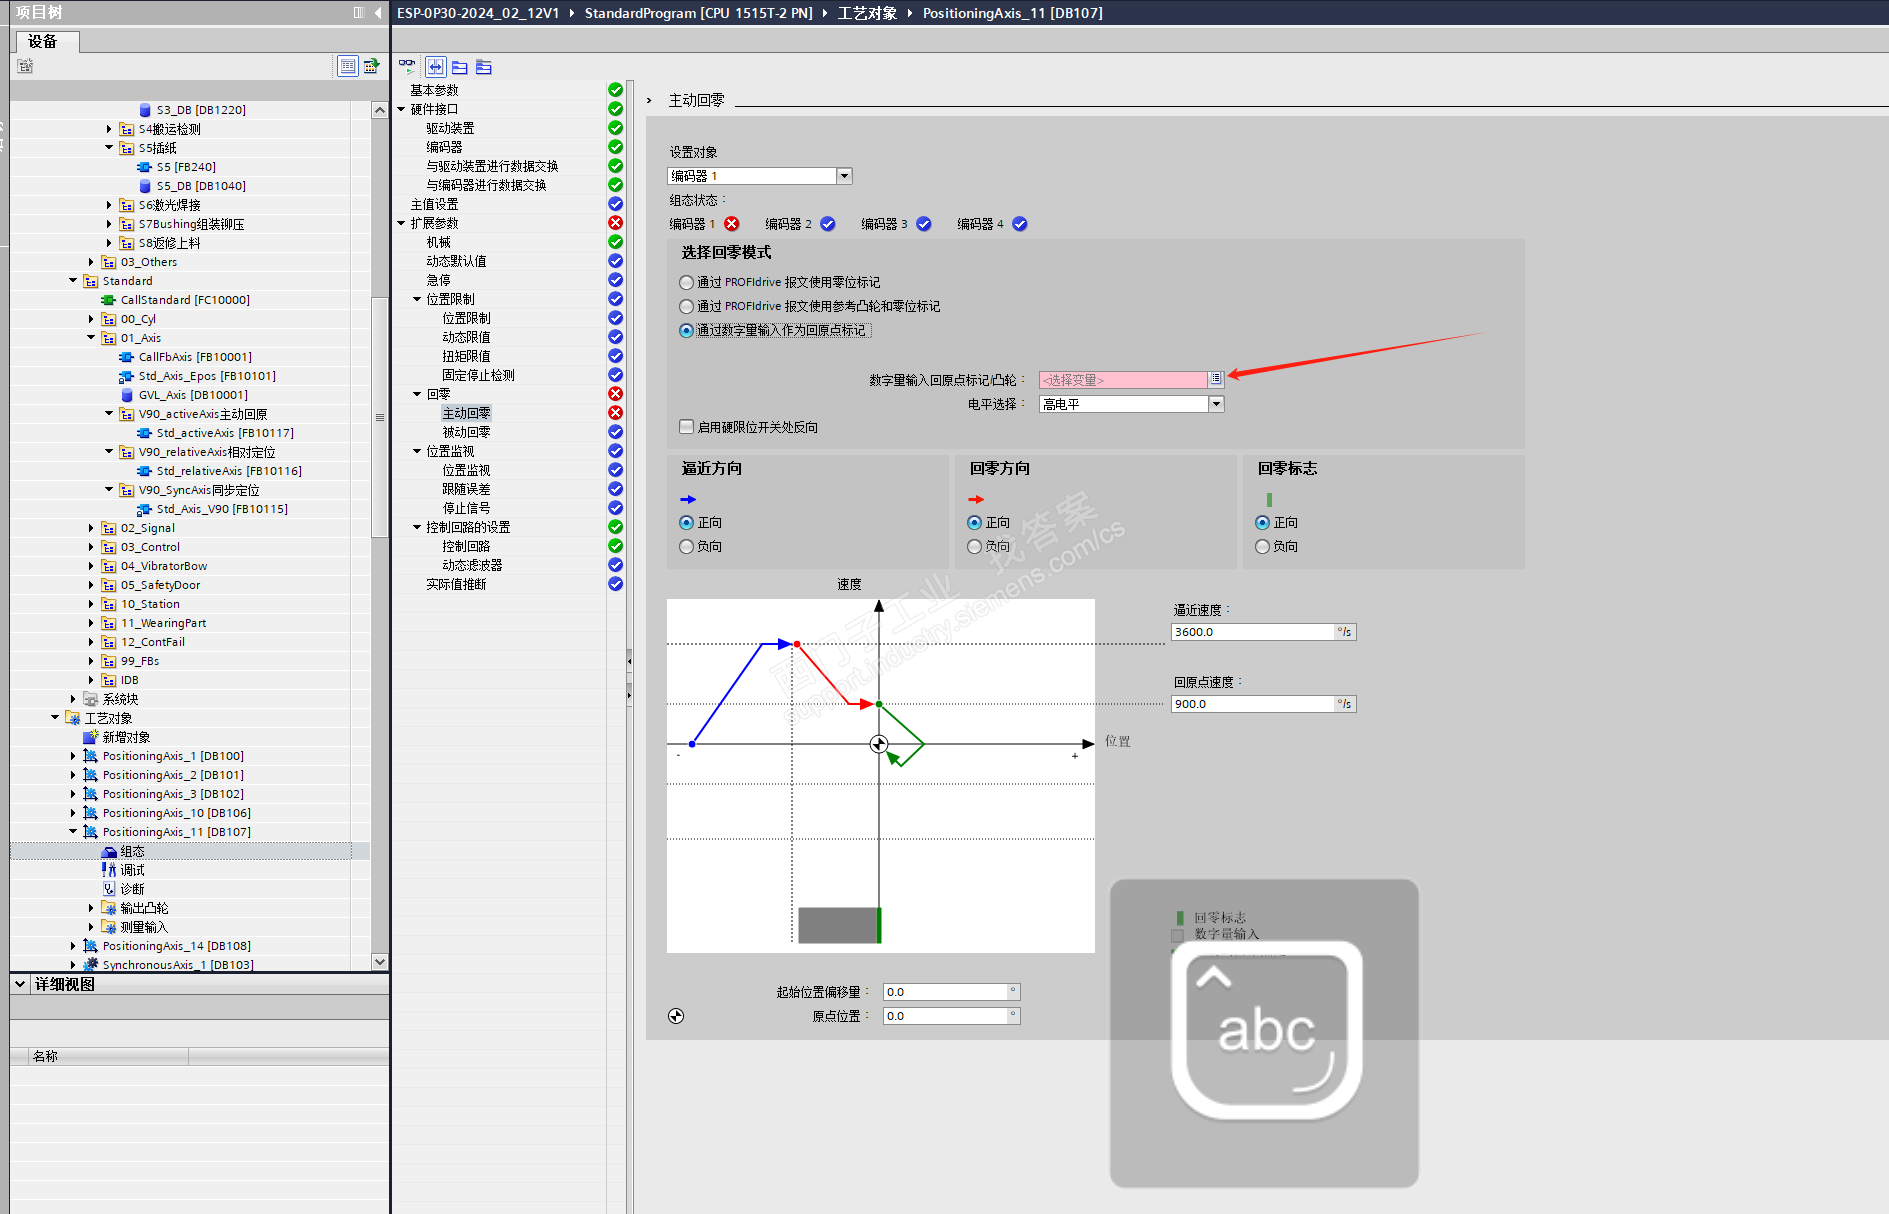Image resolution: width=1889 pixels, height=1214 pixels.
Task: Toggle the double-arrow navigation icon in the configuration toolbar
Action: tap(436, 67)
